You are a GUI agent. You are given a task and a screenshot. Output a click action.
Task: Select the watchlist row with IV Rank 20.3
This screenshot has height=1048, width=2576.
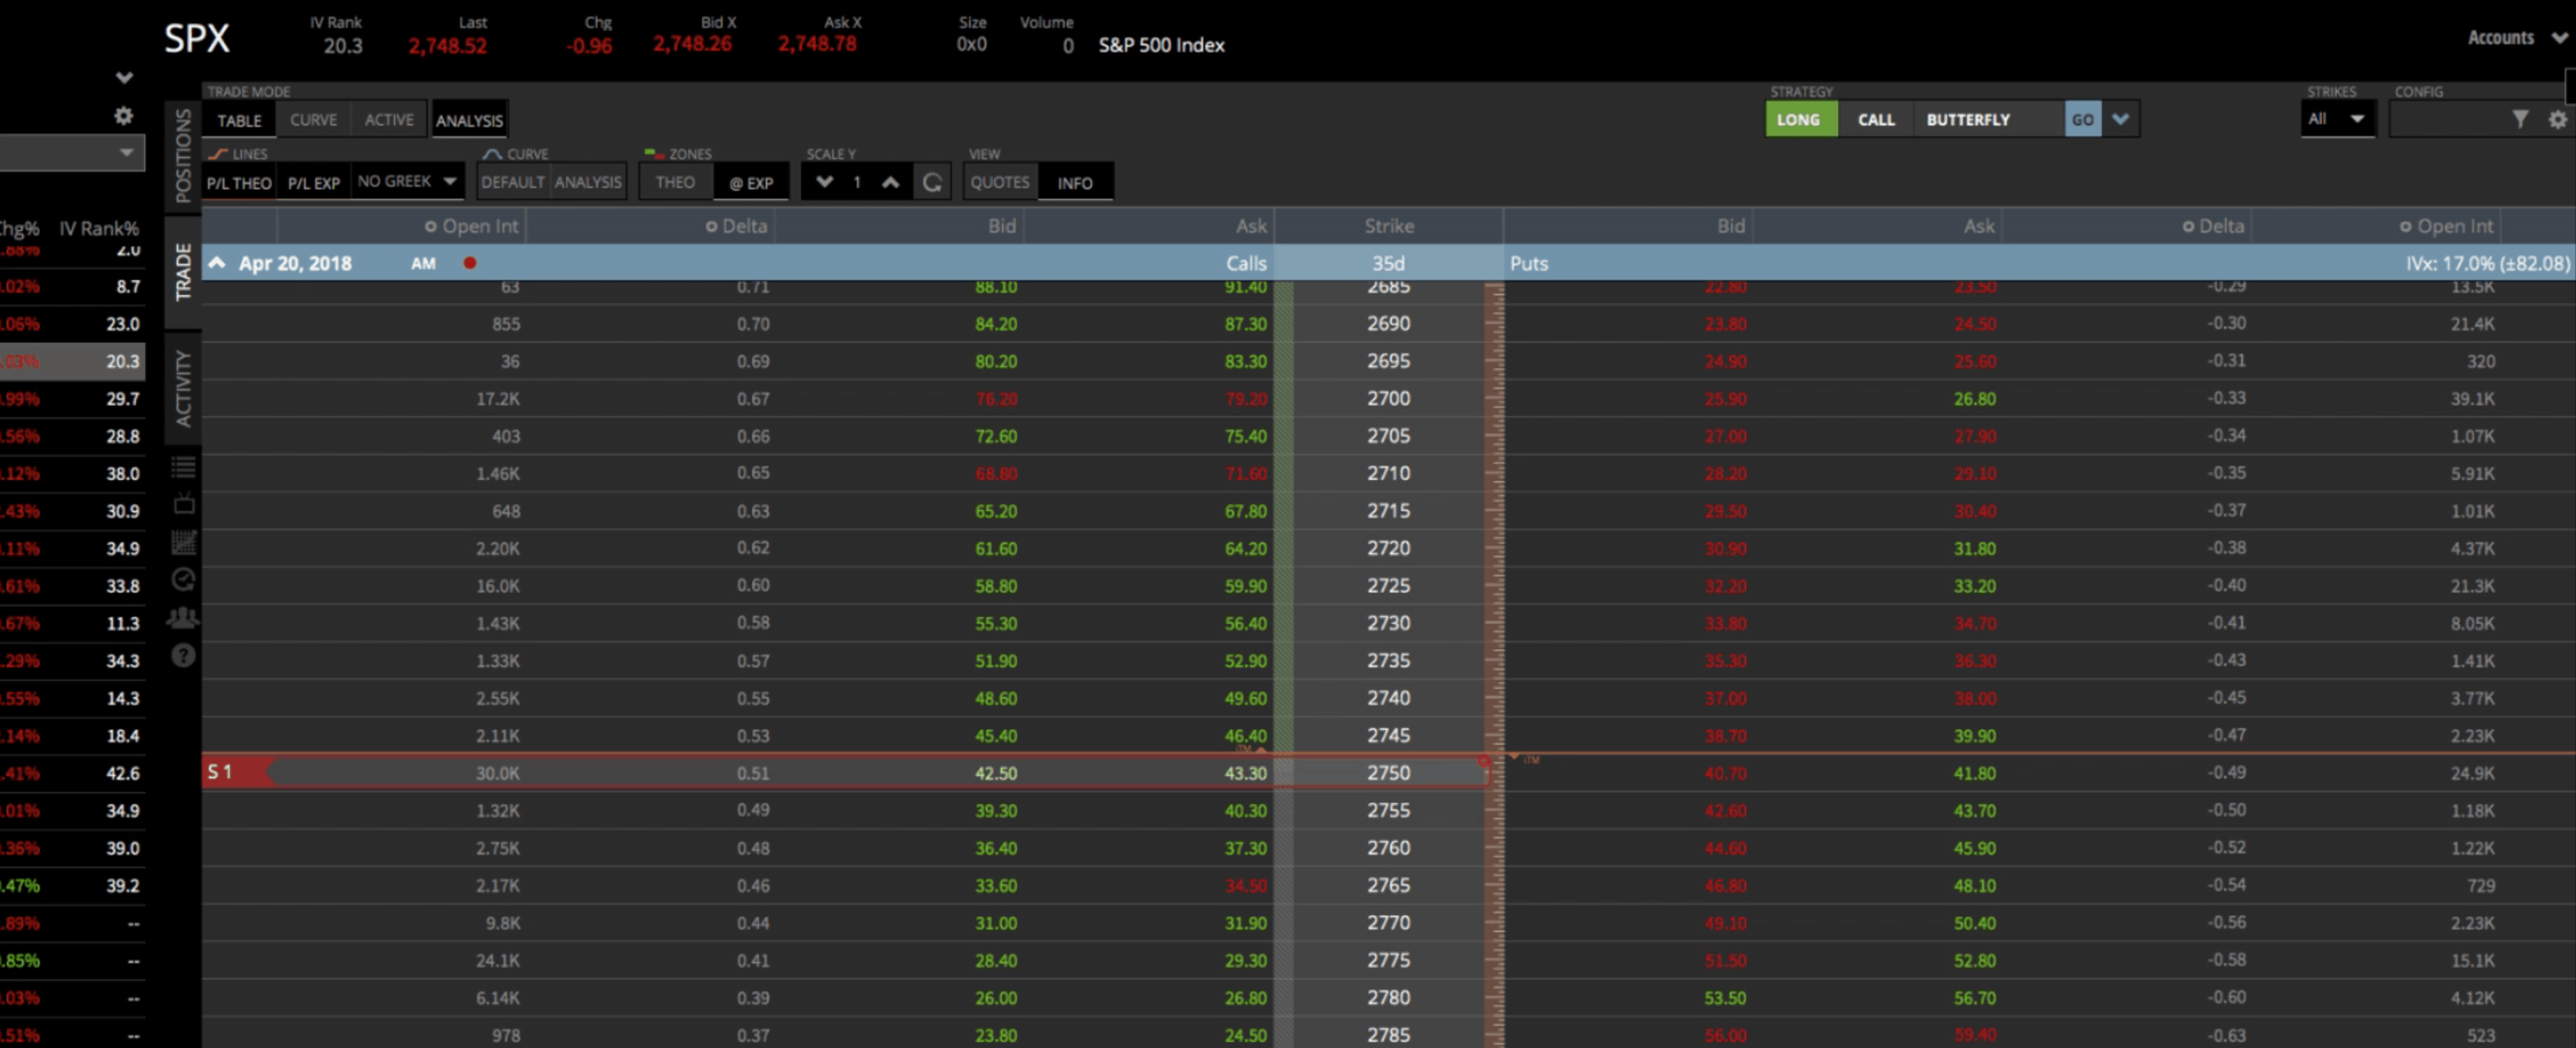[72, 361]
